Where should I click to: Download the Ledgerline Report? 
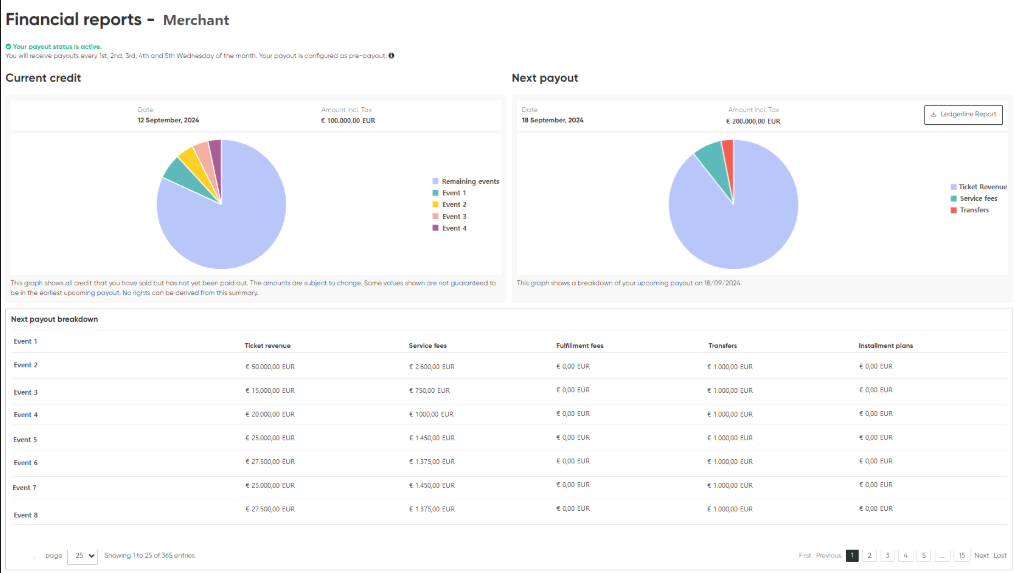(x=962, y=114)
